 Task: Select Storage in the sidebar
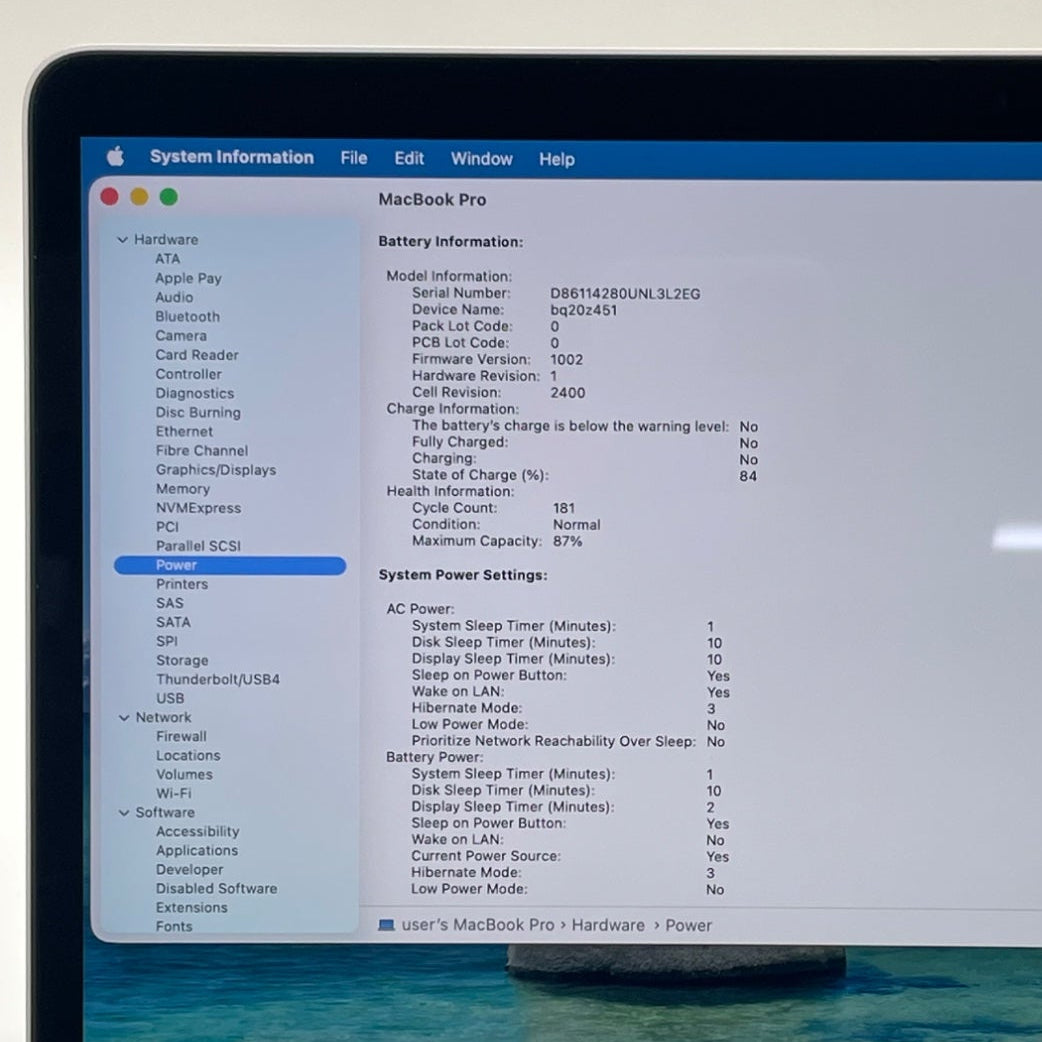182,661
